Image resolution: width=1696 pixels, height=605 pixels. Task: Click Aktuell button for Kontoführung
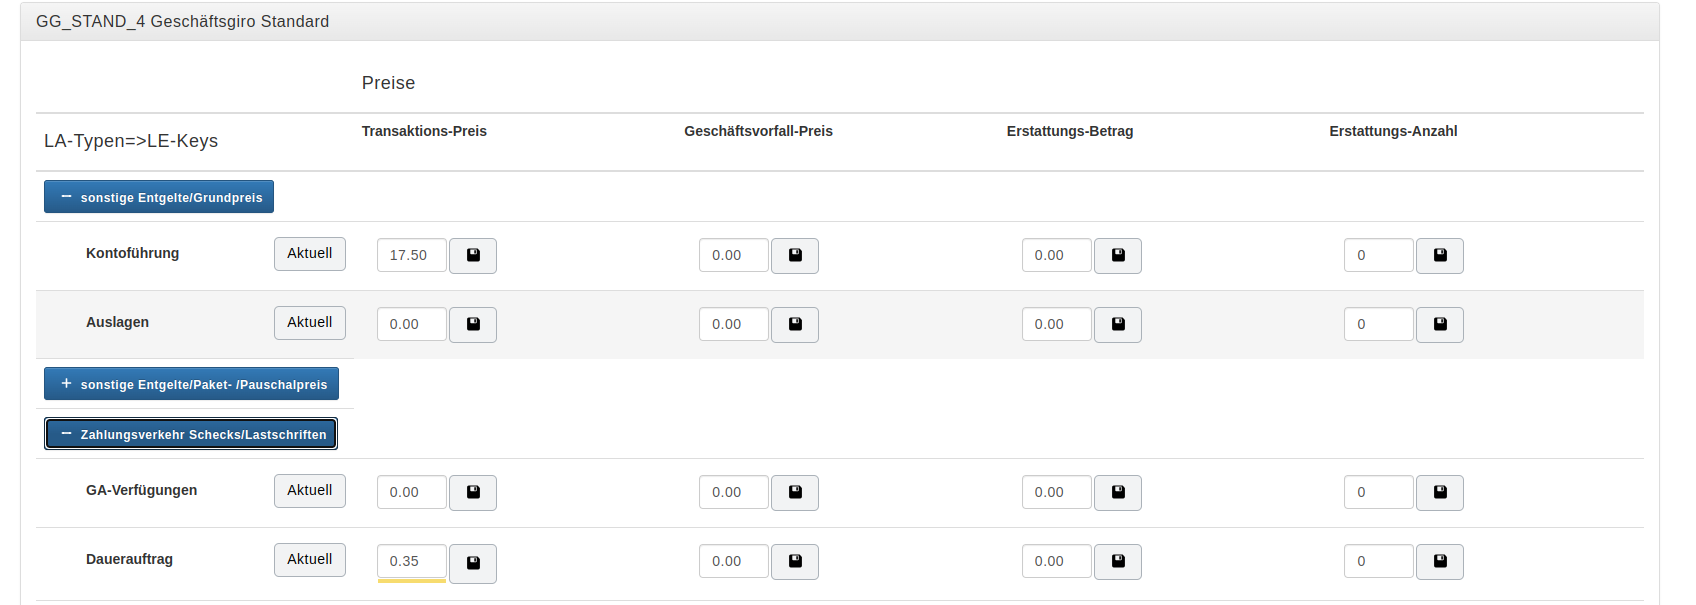(310, 254)
